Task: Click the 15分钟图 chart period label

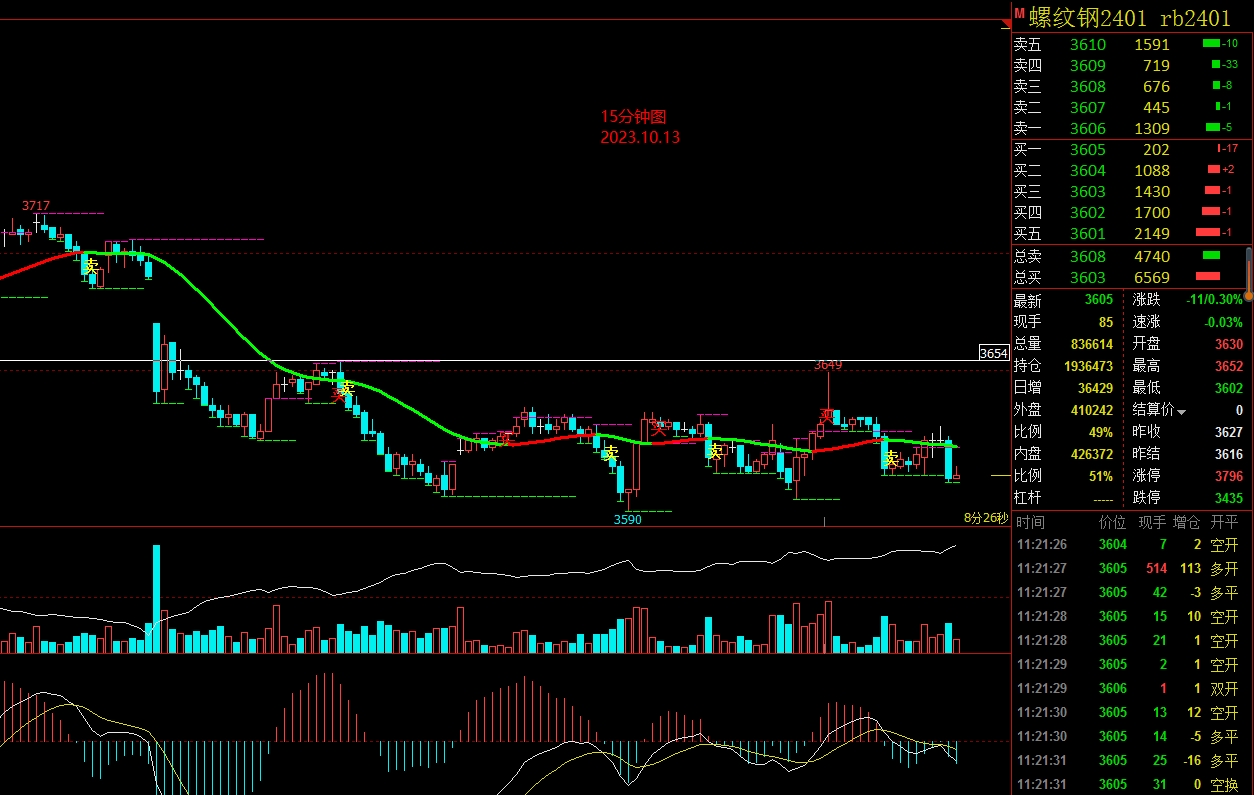Action: (x=633, y=117)
